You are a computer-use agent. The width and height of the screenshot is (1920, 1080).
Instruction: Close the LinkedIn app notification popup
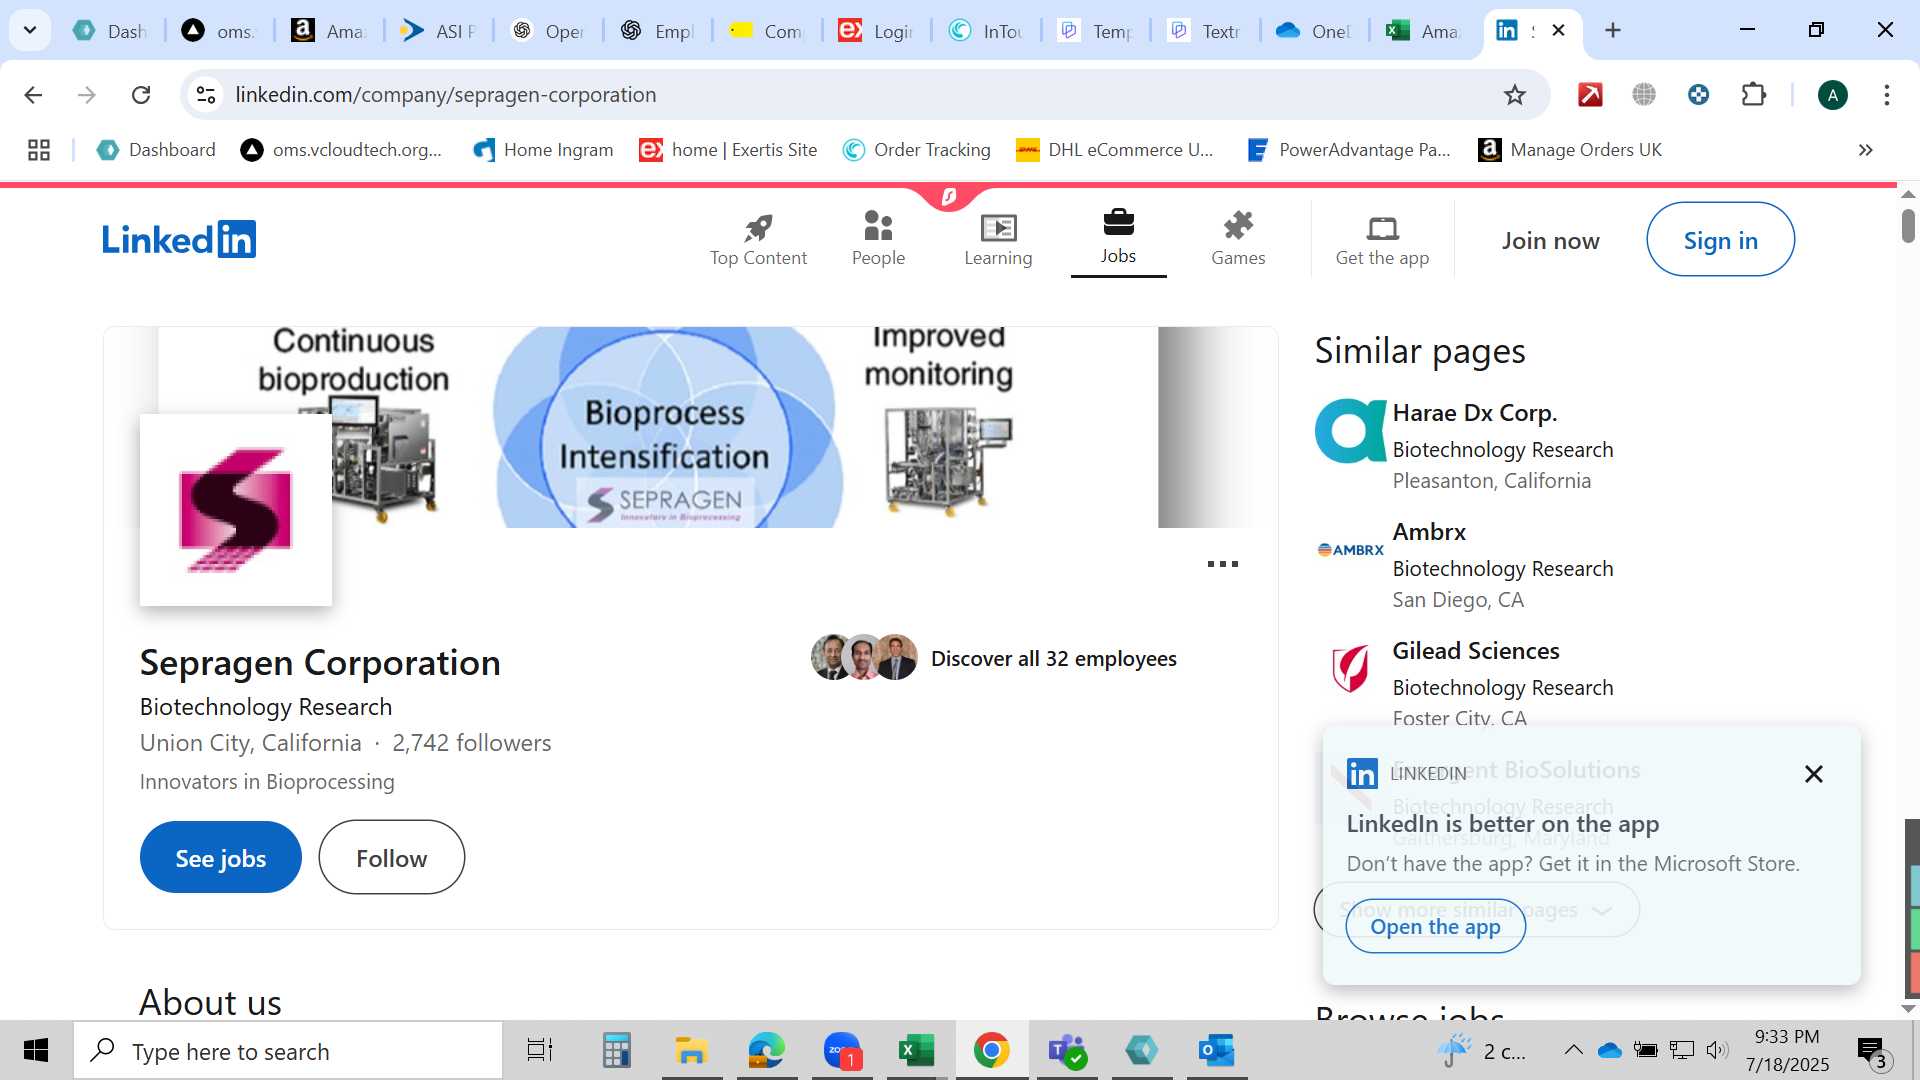1813,774
